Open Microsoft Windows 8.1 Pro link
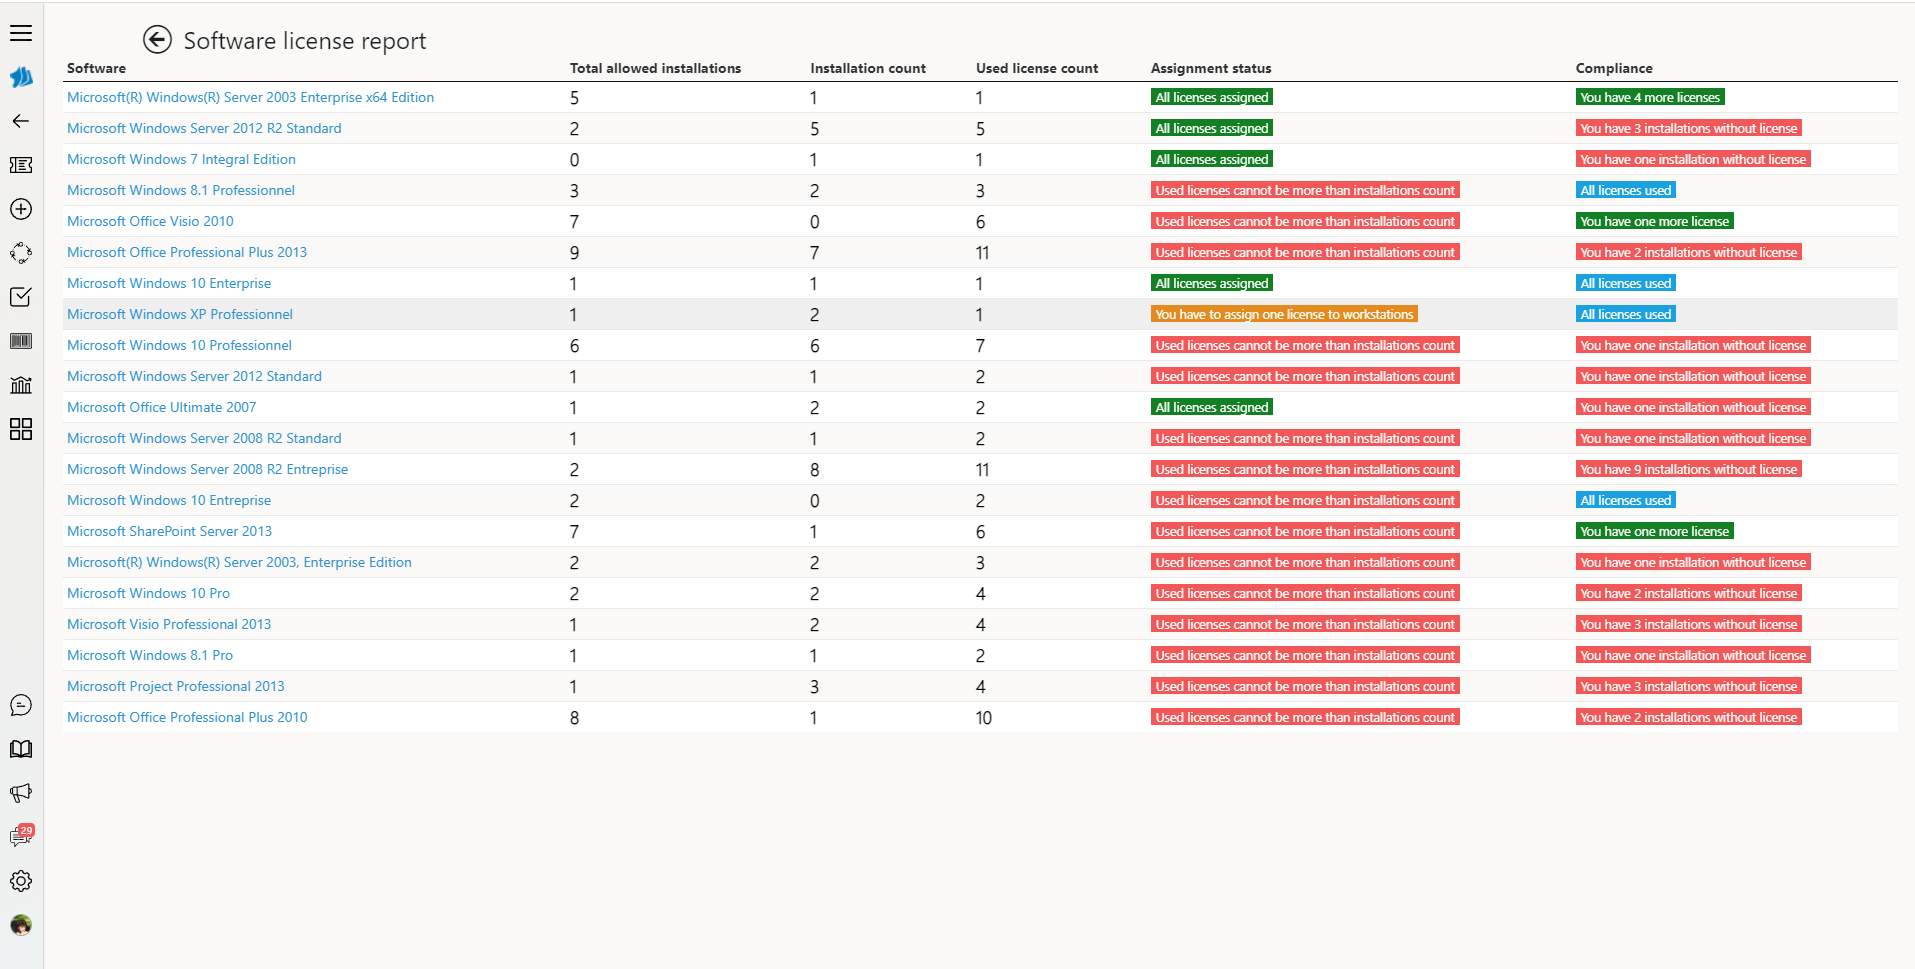Image resolution: width=1915 pixels, height=969 pixels. 150,655
